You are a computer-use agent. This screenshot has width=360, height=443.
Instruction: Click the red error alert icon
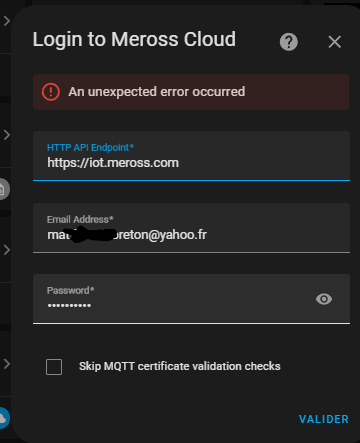(x=51, y=92)
